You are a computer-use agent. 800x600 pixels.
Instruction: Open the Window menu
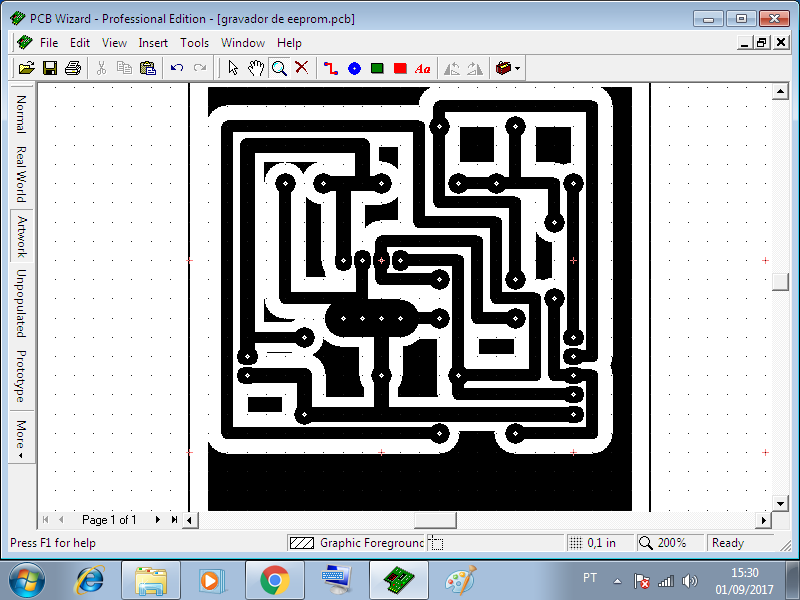[243, 43]
